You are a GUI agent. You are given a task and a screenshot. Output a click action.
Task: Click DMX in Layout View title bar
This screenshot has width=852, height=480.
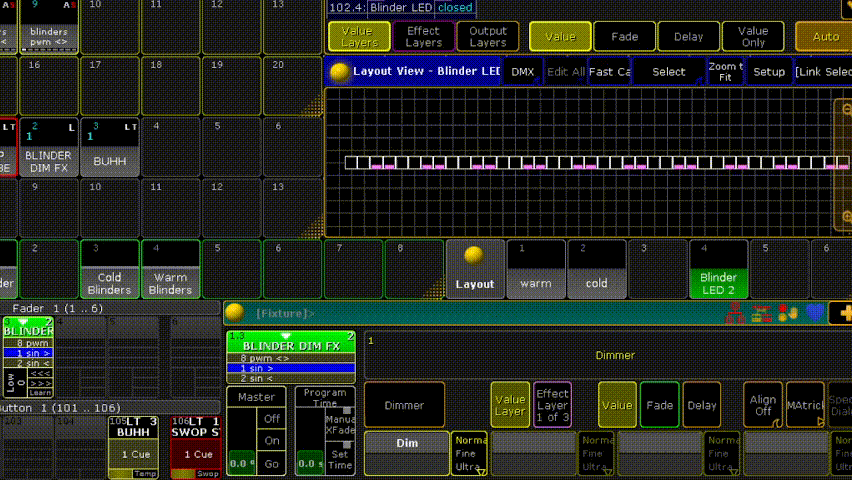pos(523,72)
